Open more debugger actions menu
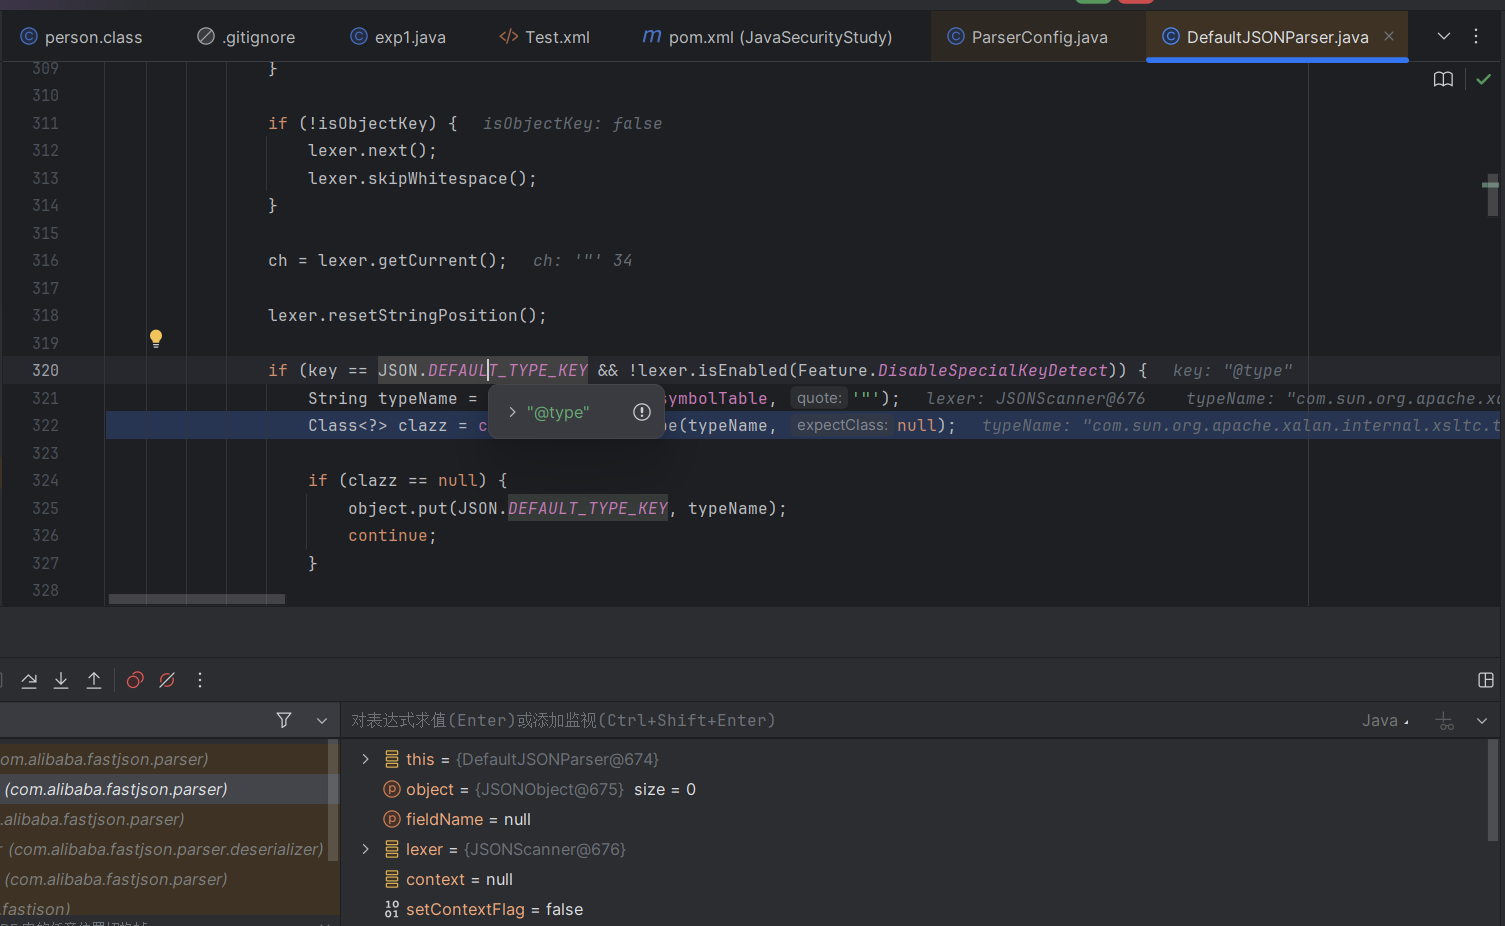This screenshot has width=1505, height=926. [200, 680]
